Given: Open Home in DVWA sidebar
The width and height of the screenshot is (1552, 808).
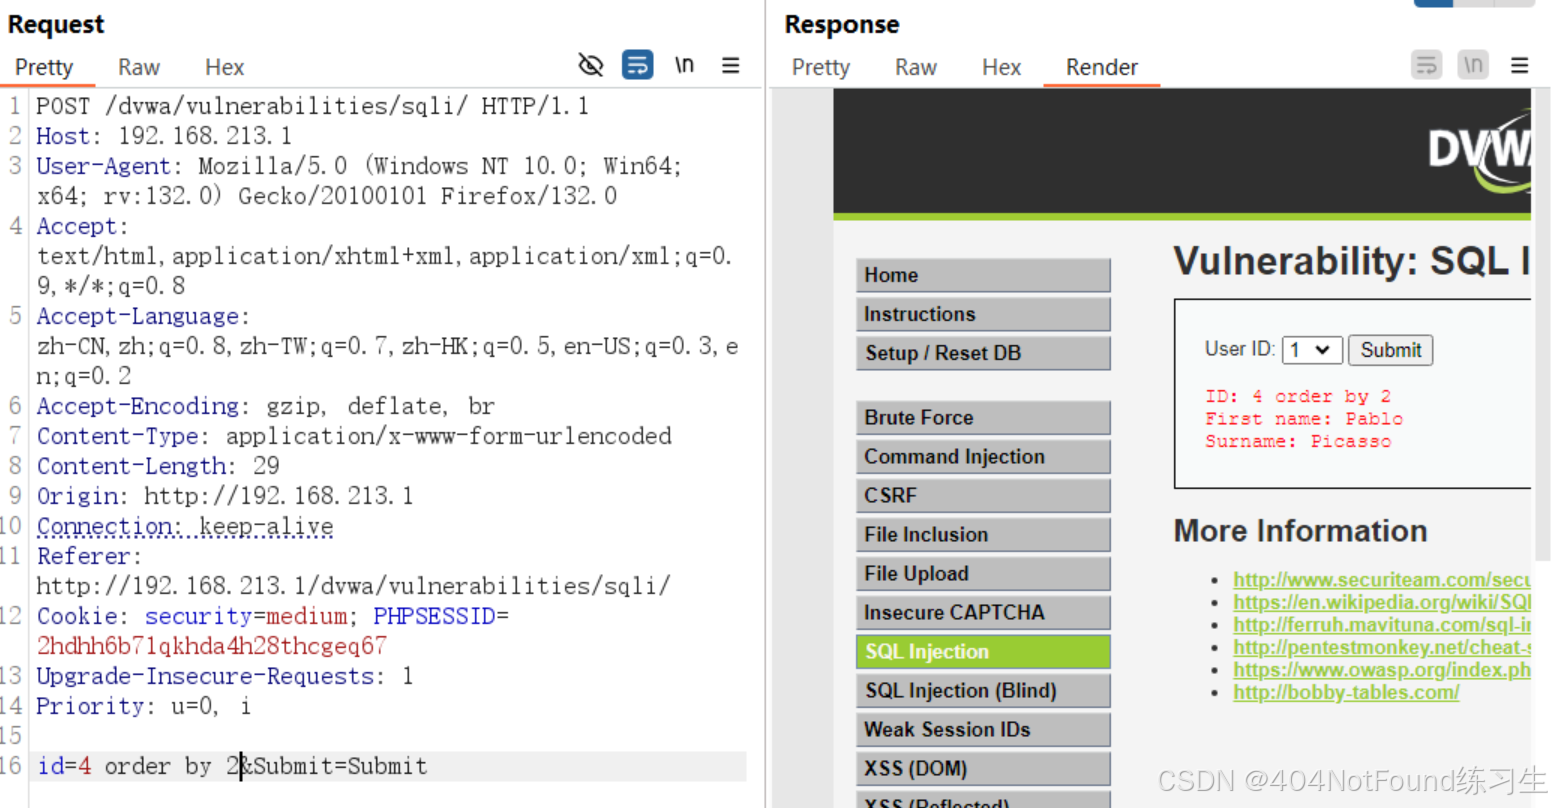Looking at the screenshot, I should 983,275.
